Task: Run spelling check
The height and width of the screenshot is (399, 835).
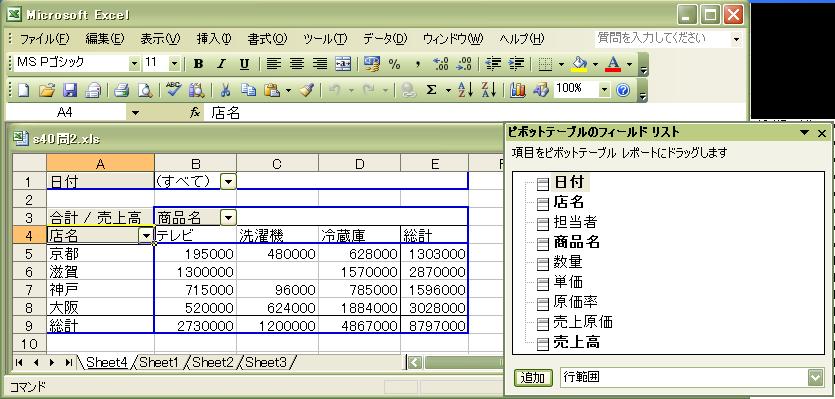Action: coord(174,90)
